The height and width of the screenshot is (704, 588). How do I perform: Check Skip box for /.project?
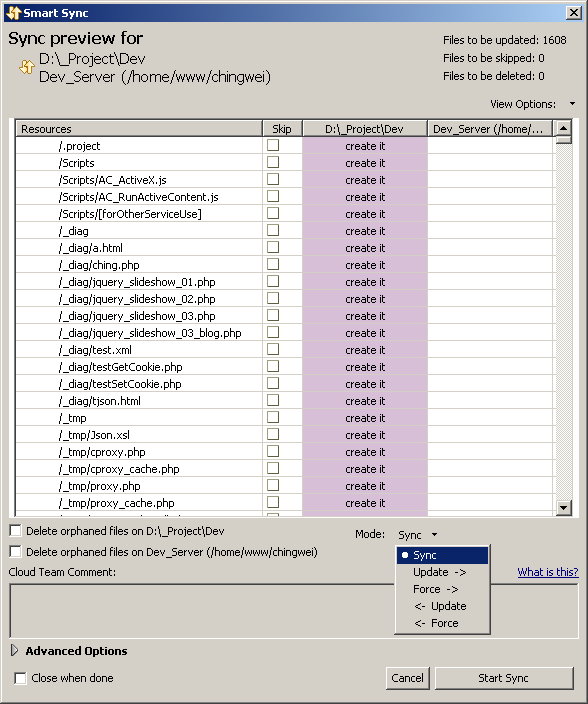click(273, 145)
